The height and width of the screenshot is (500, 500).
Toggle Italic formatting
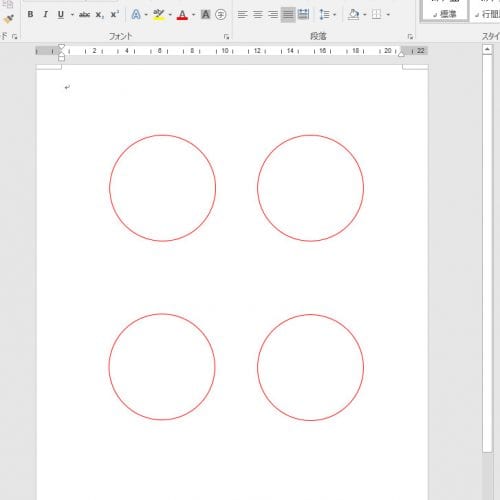point(45,14)
